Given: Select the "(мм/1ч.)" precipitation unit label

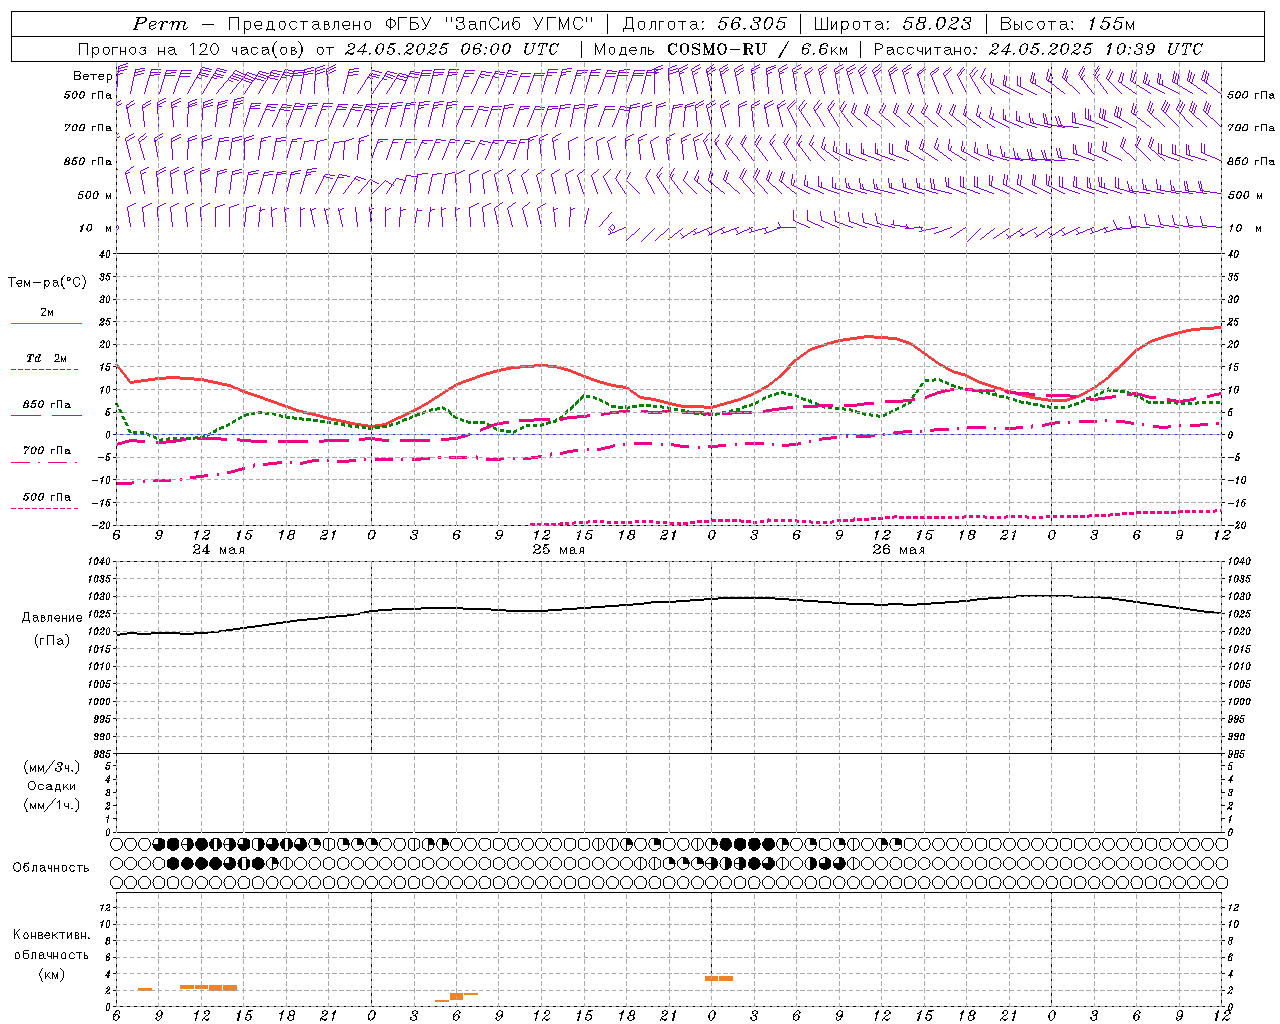Looking at the screenshot, I should click(x=52, y=805).
